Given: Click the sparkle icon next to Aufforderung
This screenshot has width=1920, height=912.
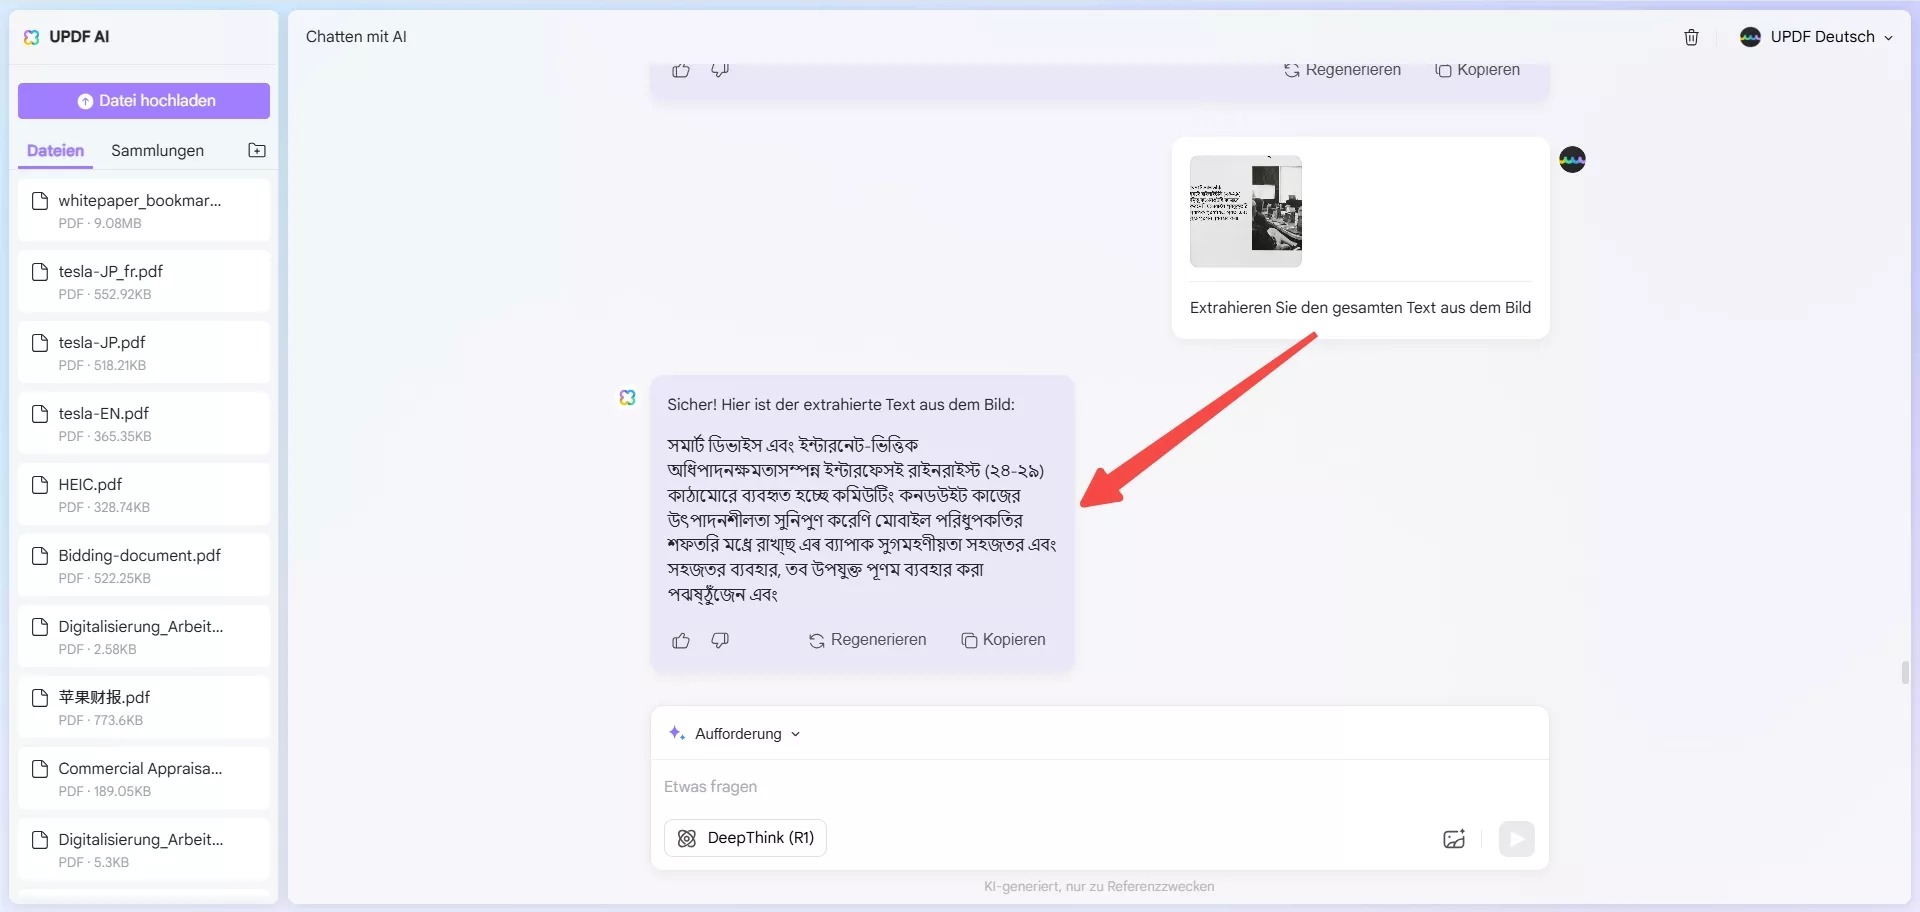Looking at the screenshot, I should 676,733.
